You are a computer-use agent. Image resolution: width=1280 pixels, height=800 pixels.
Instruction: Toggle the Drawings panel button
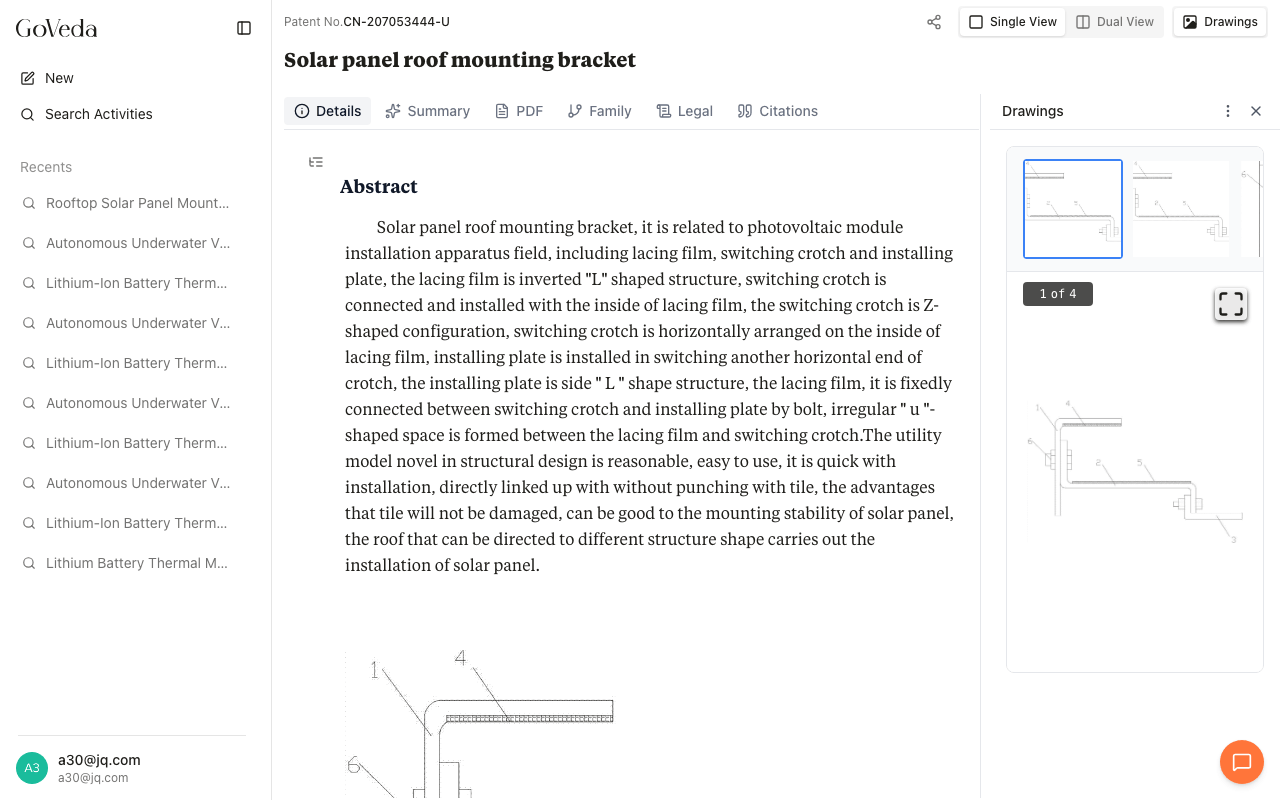click(1219, 22)
